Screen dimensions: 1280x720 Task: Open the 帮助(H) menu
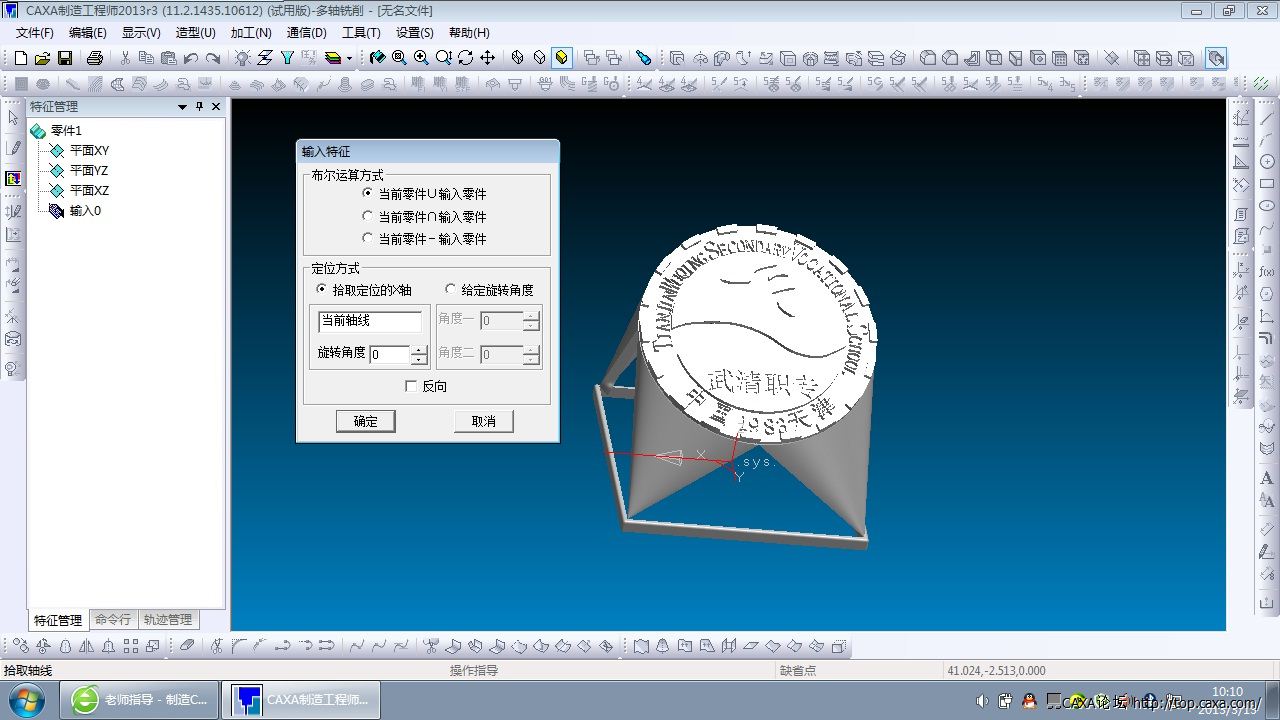coord(469,33)
